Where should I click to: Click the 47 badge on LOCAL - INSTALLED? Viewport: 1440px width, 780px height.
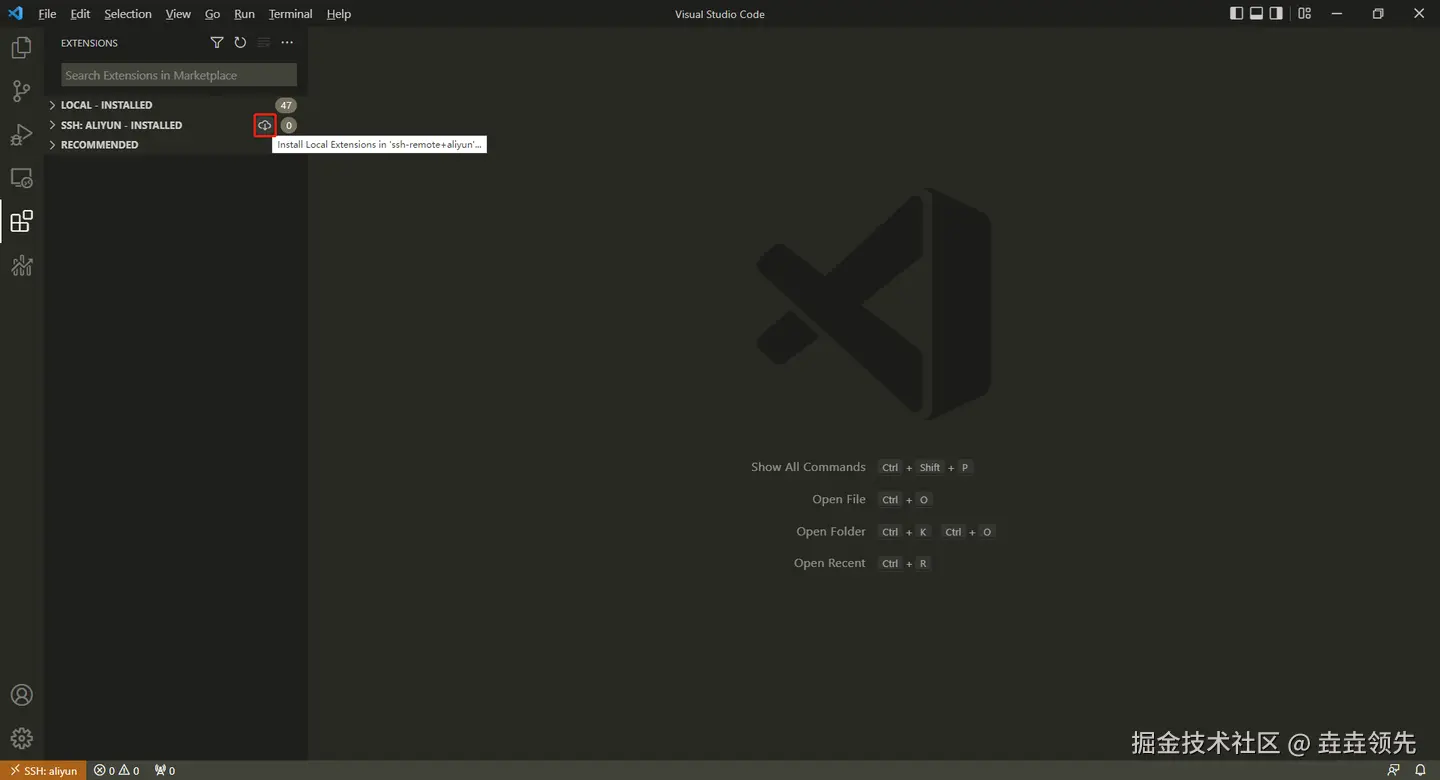(x=286, y=105)
